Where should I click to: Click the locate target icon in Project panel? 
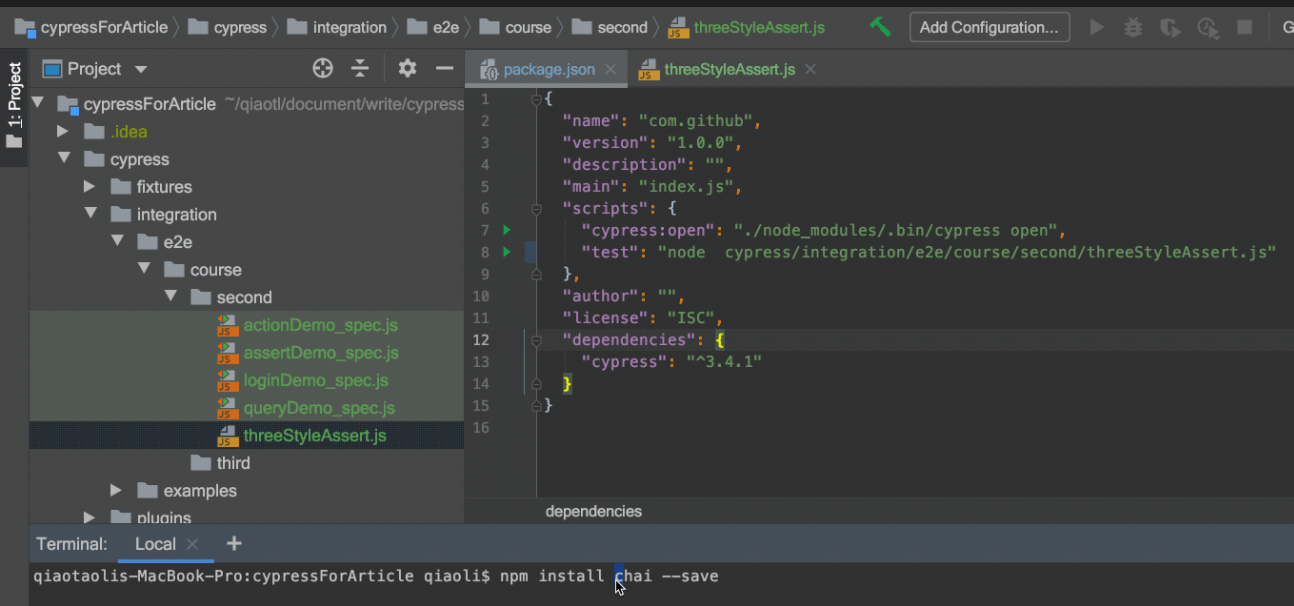click(322, 68)
